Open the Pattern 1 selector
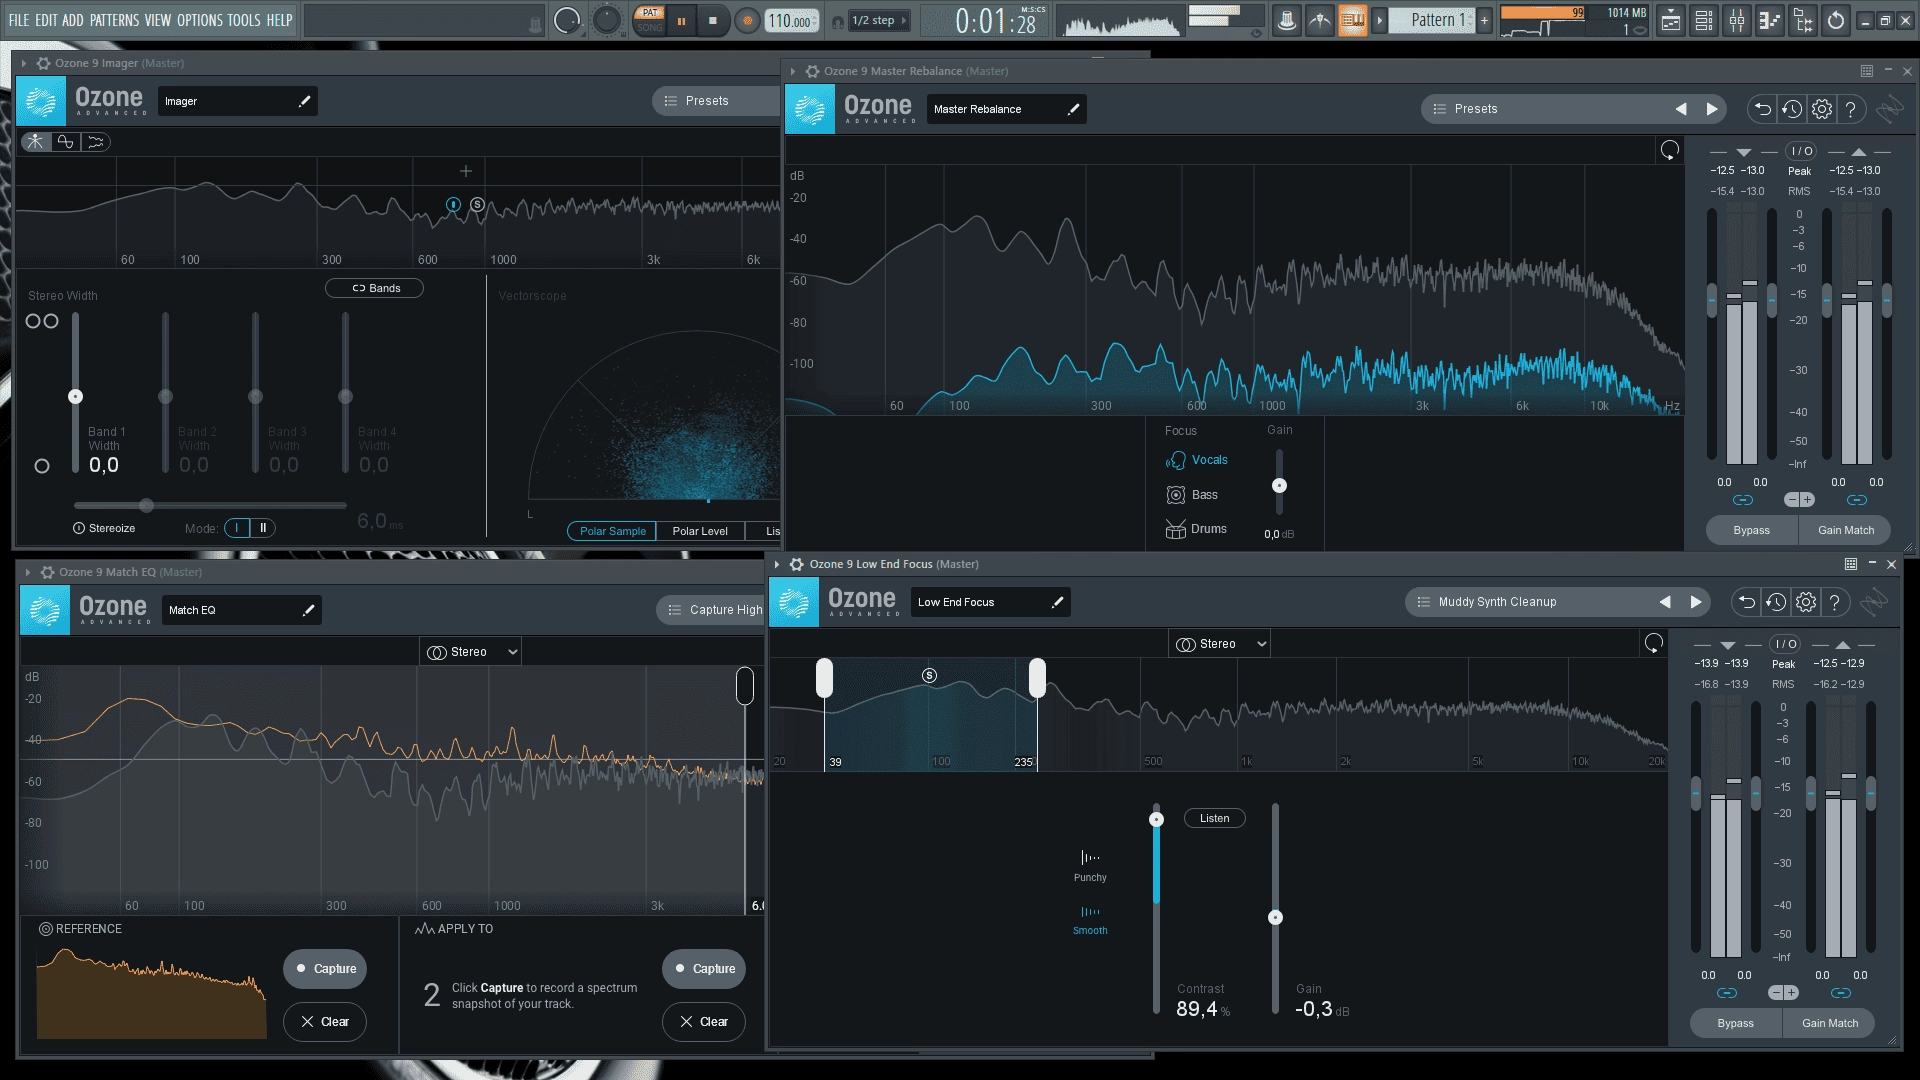 1432,20
